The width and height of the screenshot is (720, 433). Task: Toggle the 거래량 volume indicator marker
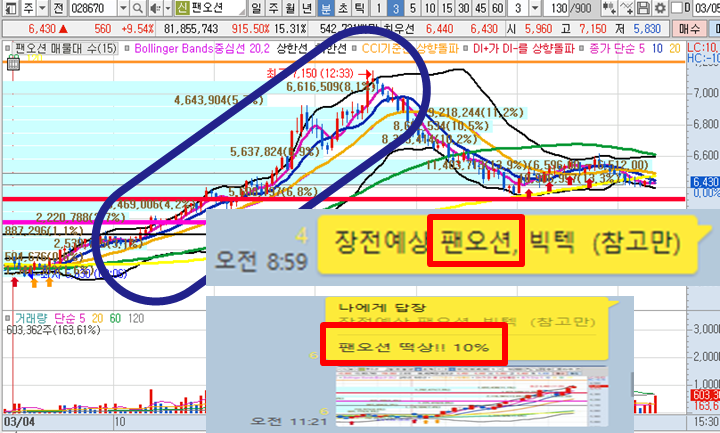[x=8, y=318]
